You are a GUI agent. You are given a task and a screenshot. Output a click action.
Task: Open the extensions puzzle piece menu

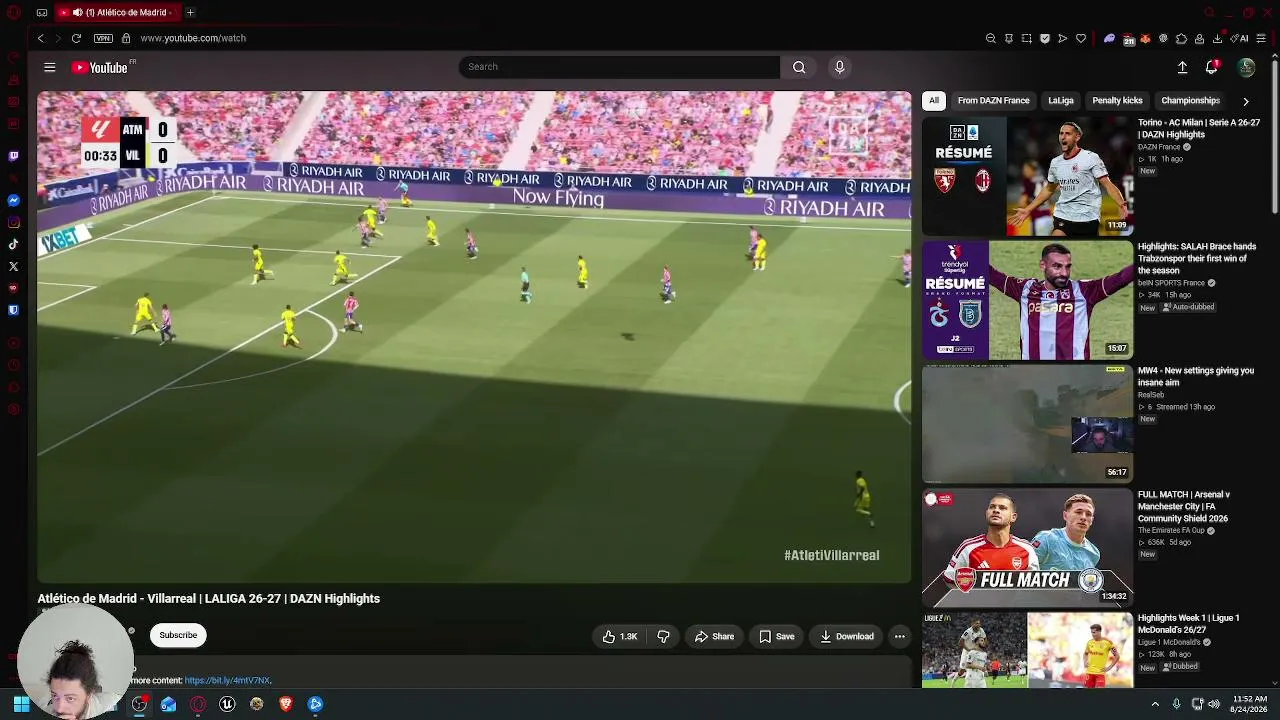[1181, 39]
